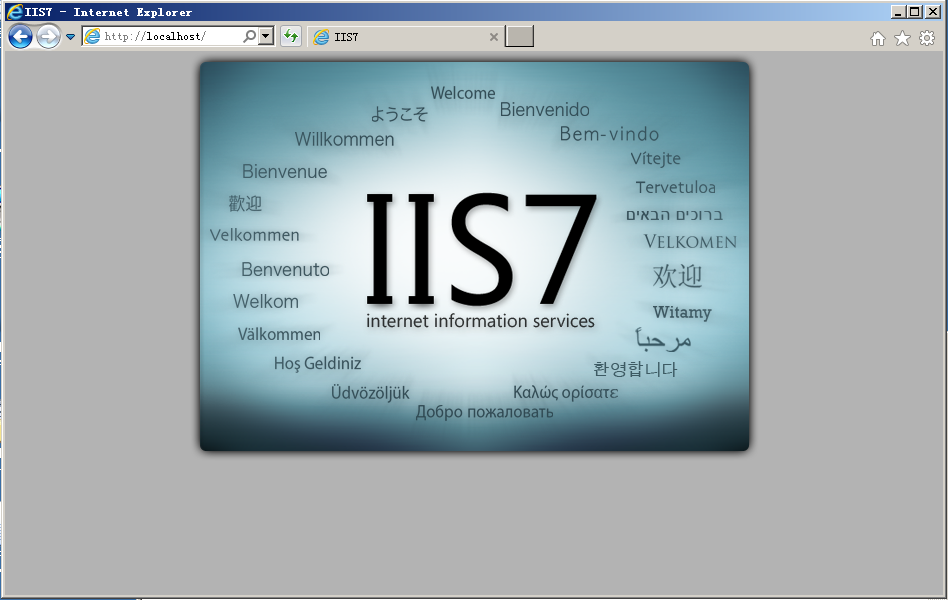Image resolution: width=948 pixels, height=600 pixels.
Task: Open the Tools gear menu
Action: (927, 39)
